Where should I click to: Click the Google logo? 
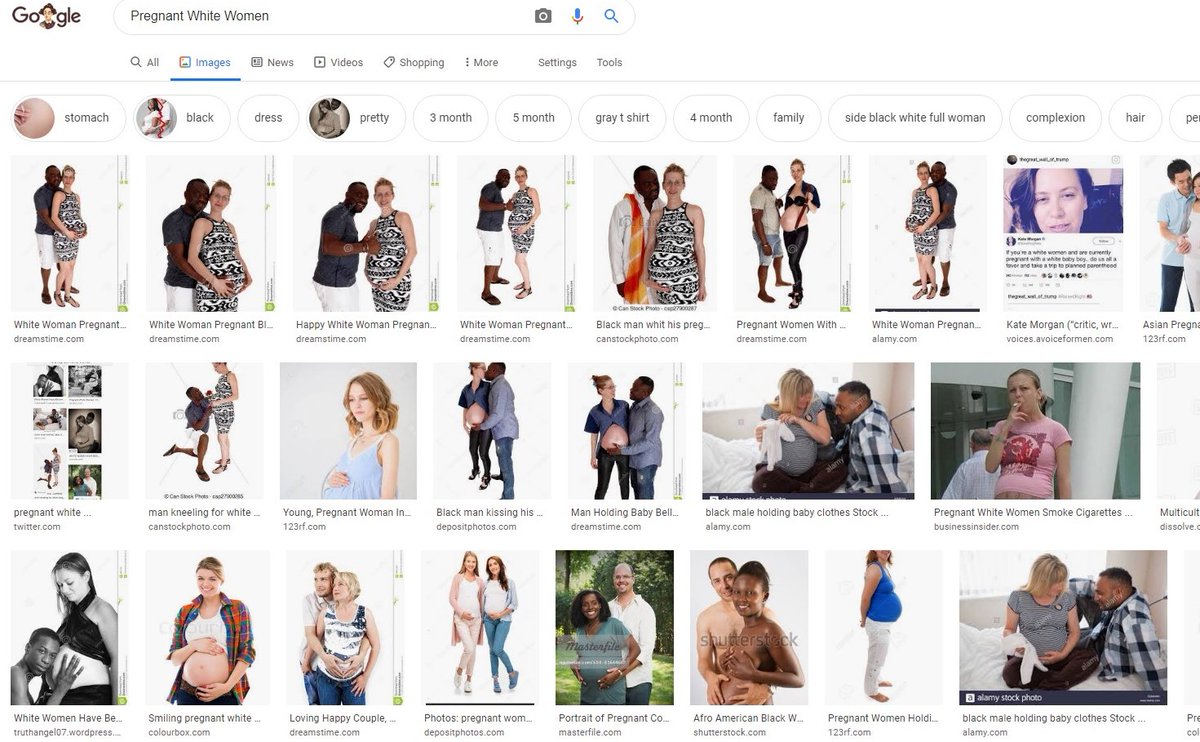[46, 17]
